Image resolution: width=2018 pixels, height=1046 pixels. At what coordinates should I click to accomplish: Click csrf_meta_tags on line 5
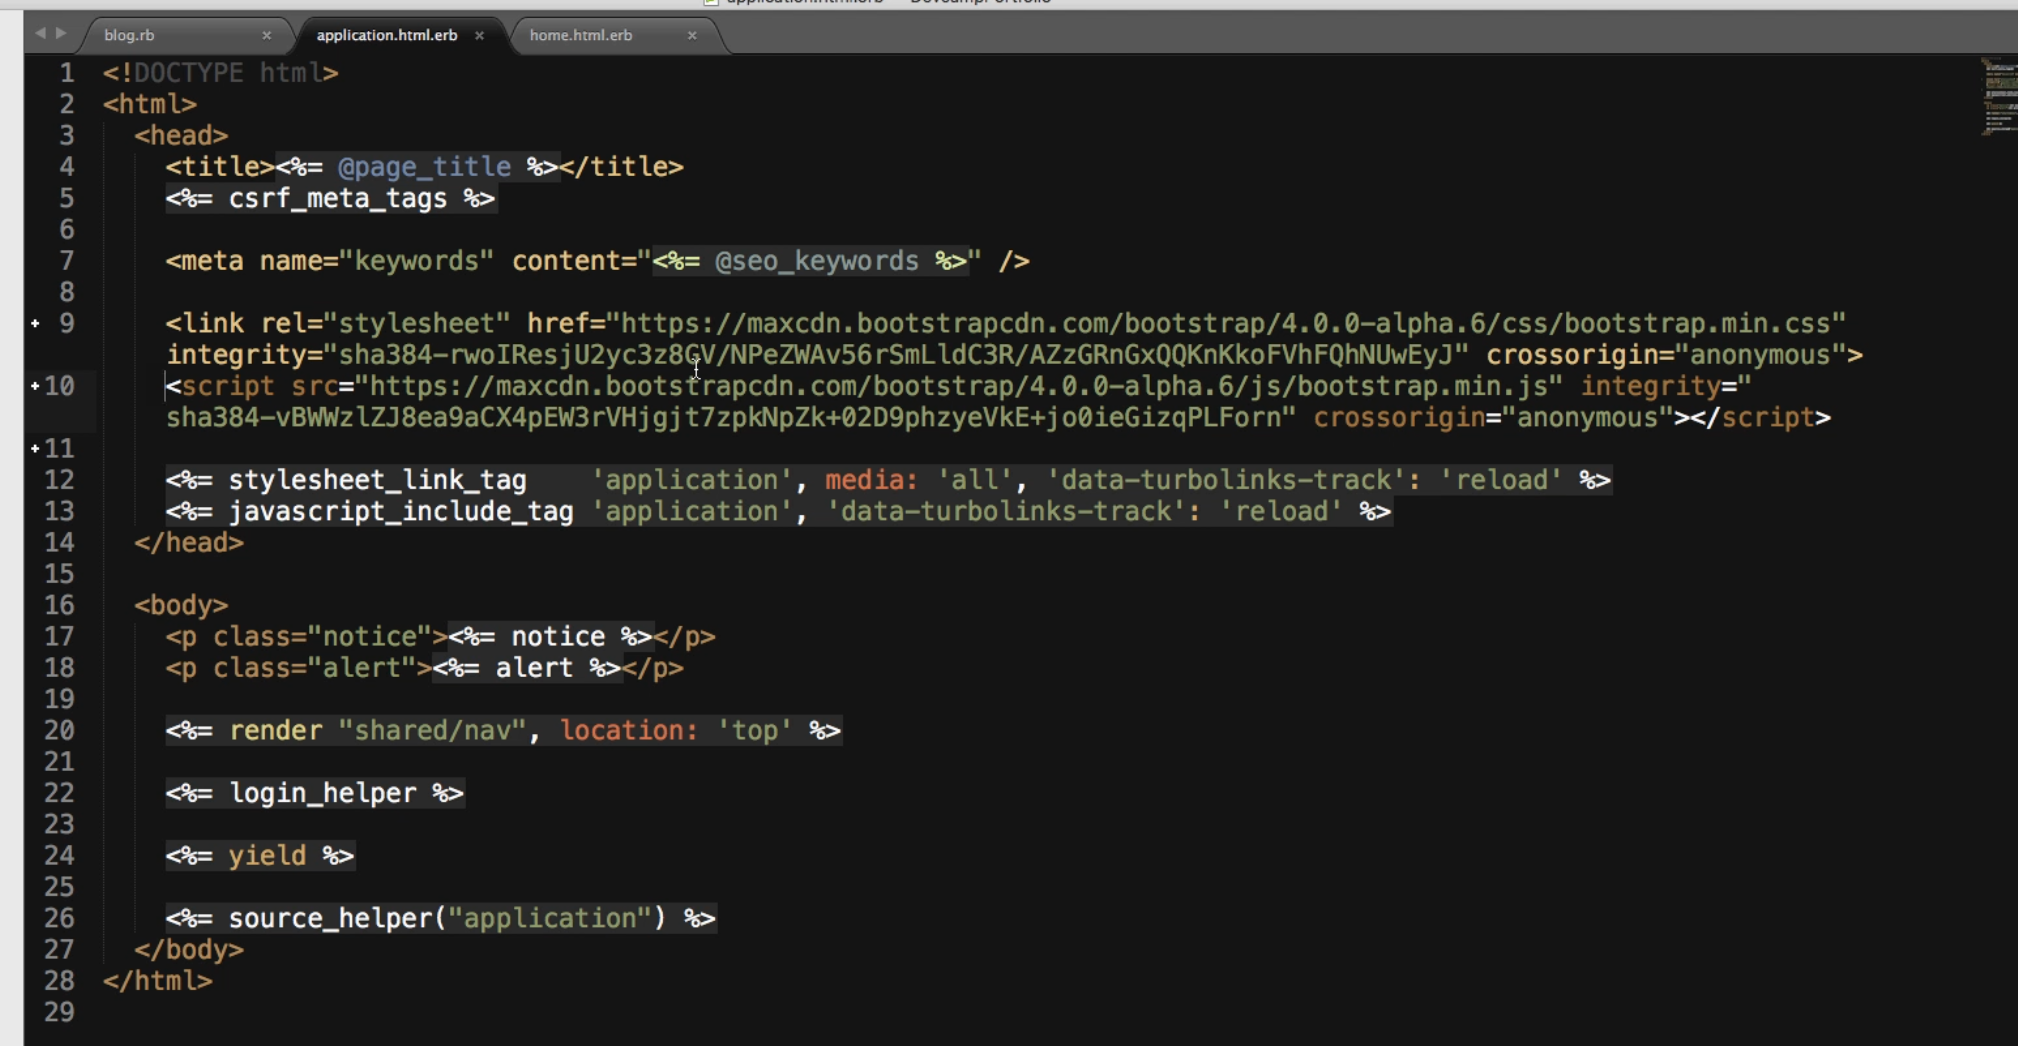coord(338,198)
